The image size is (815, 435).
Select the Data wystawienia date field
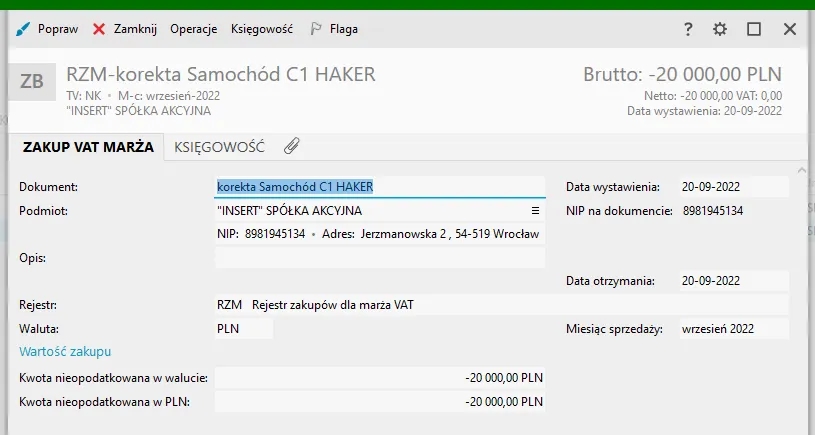(x=732, y=187)
